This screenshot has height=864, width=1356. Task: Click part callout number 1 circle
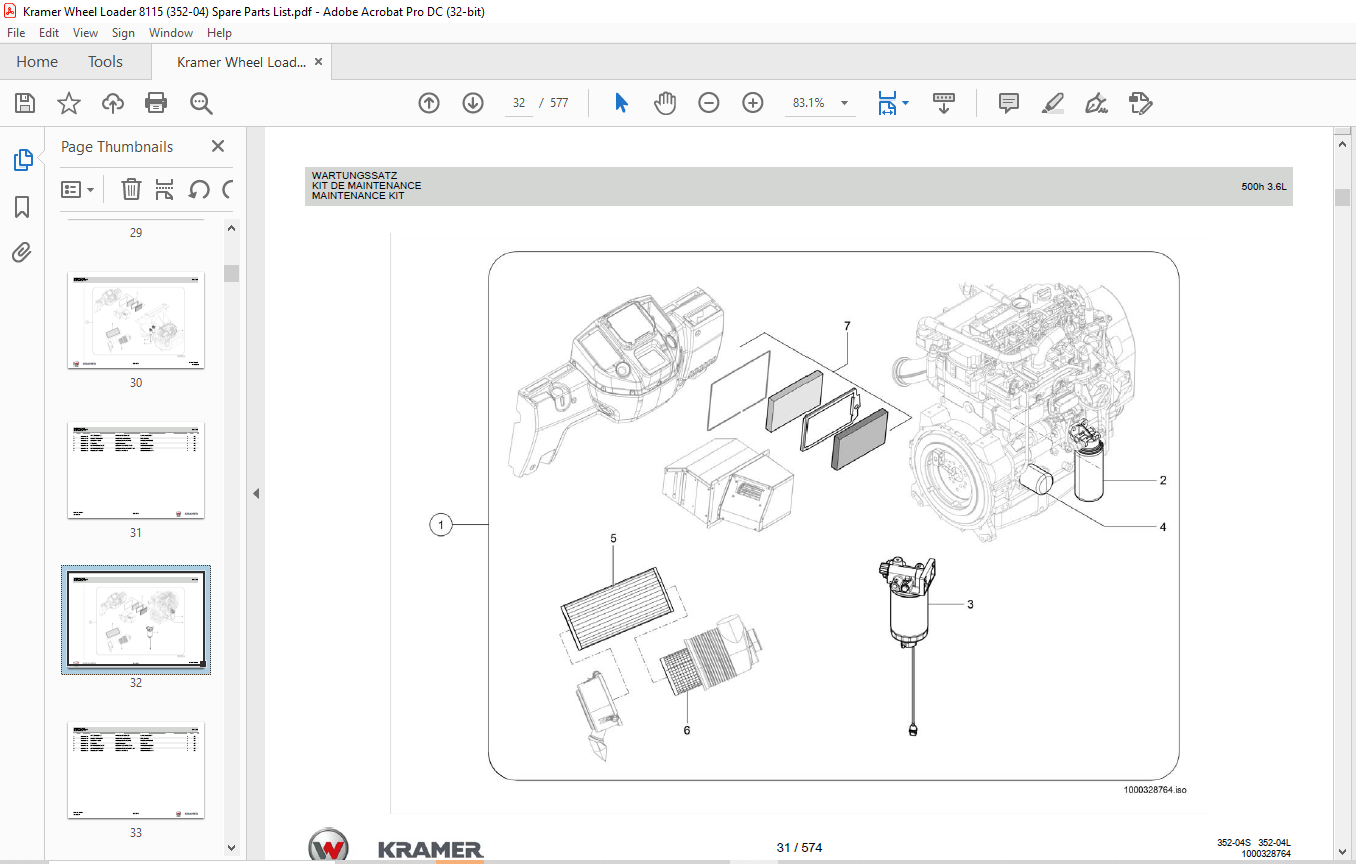click(441, 525)
